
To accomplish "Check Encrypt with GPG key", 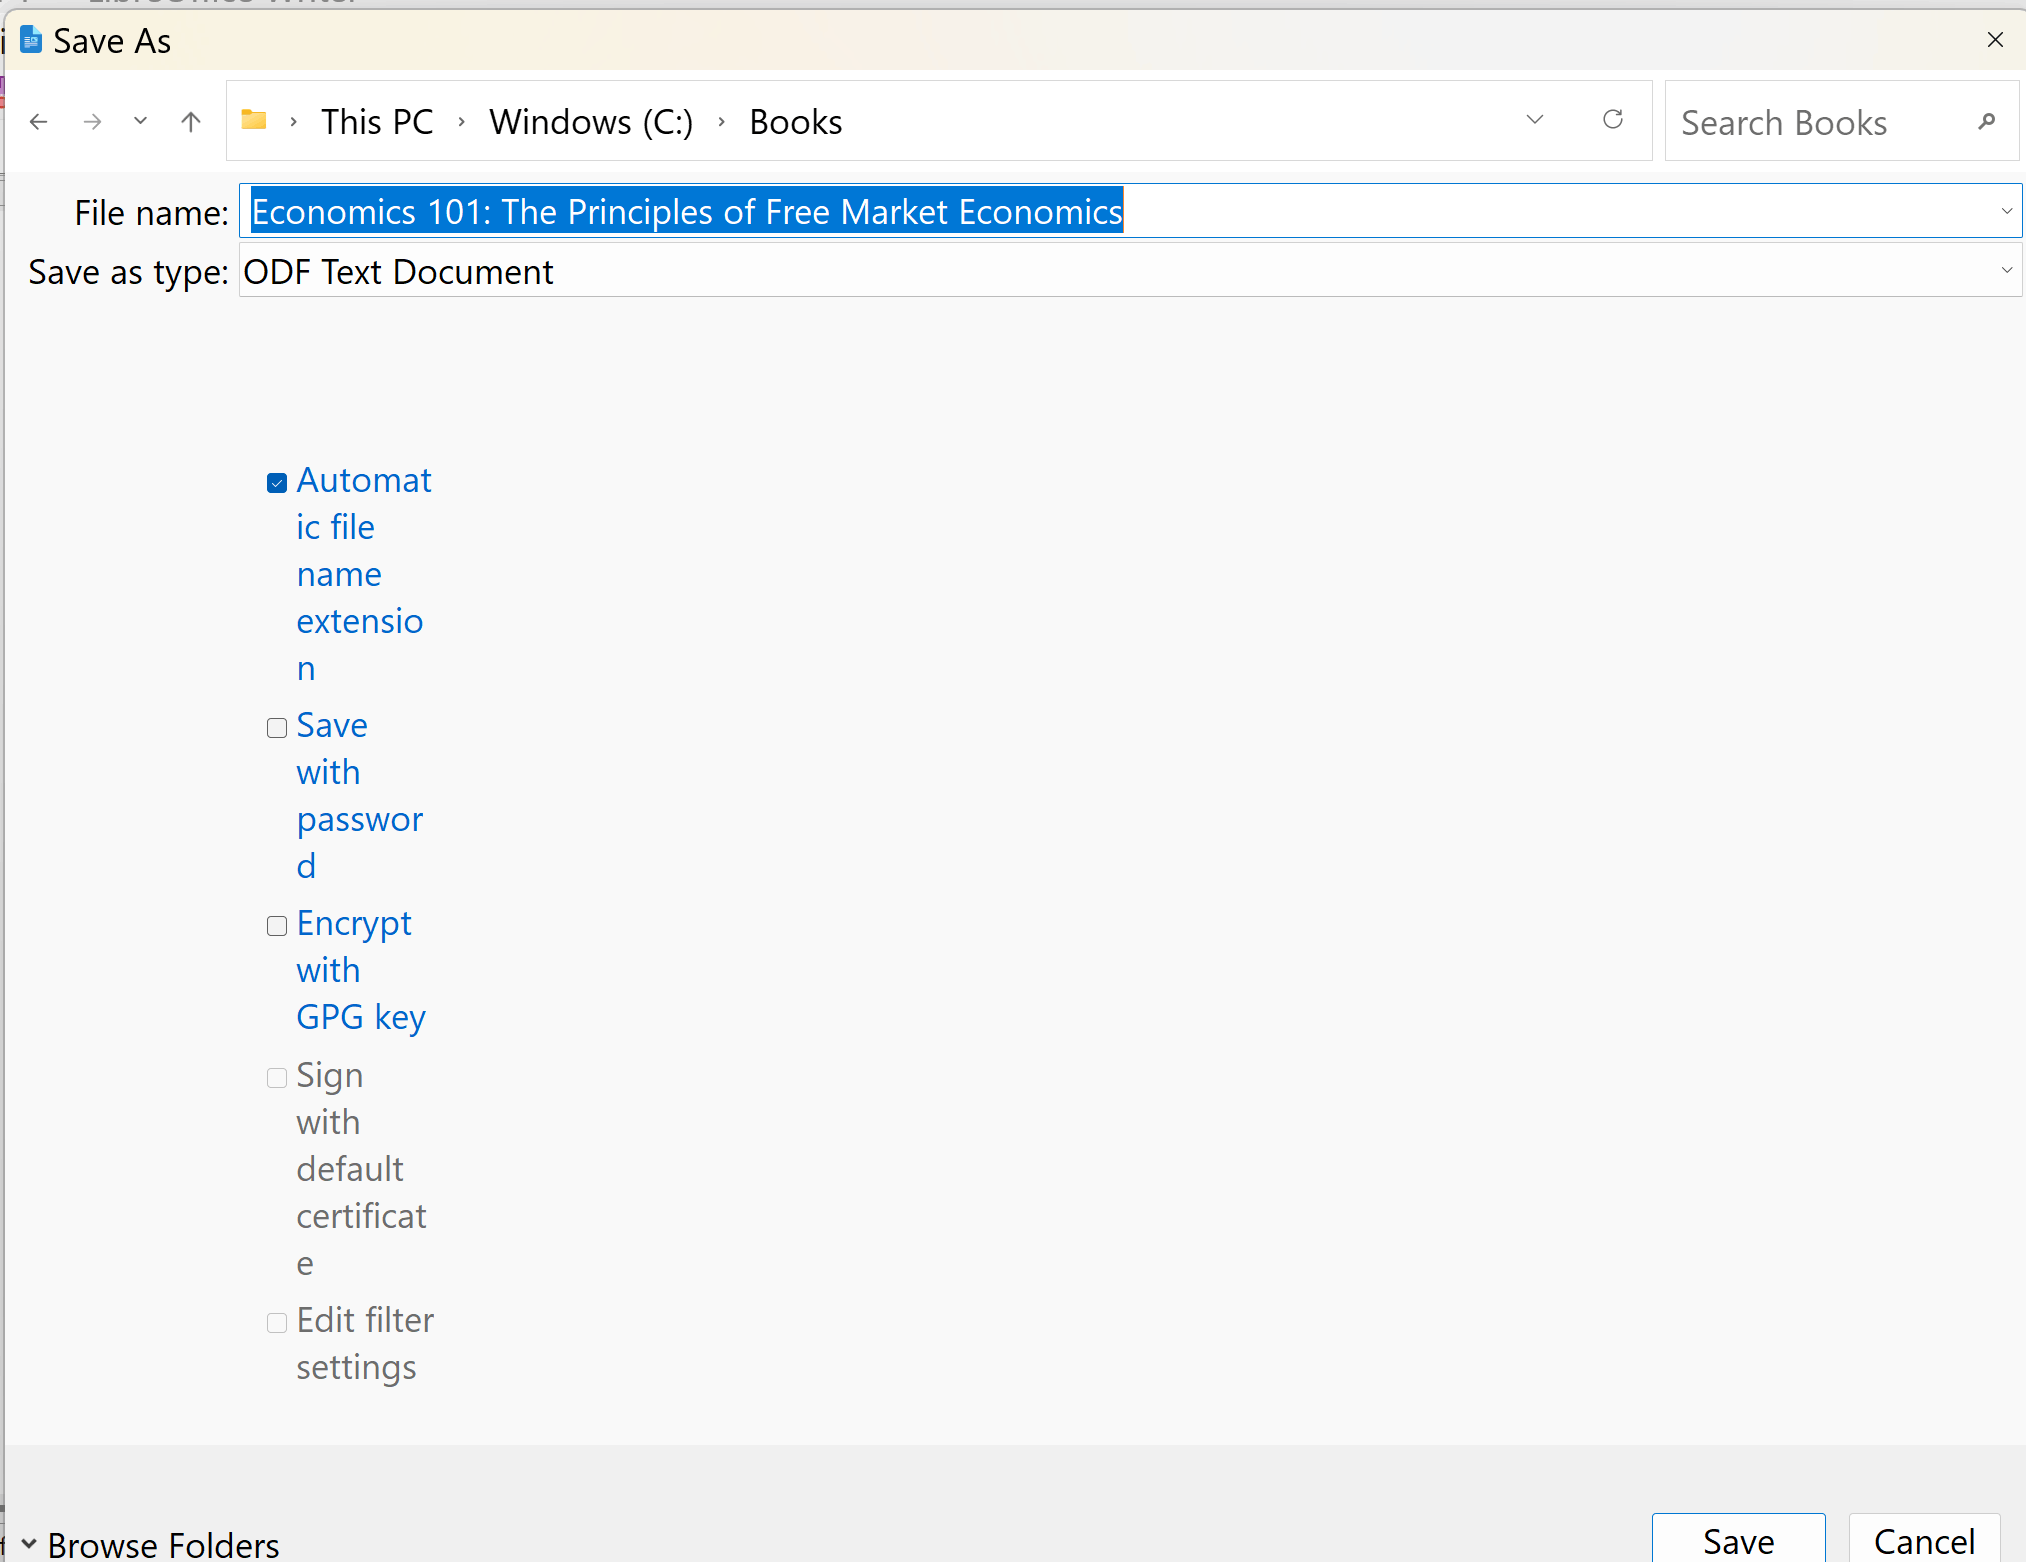I will [276, 926].
